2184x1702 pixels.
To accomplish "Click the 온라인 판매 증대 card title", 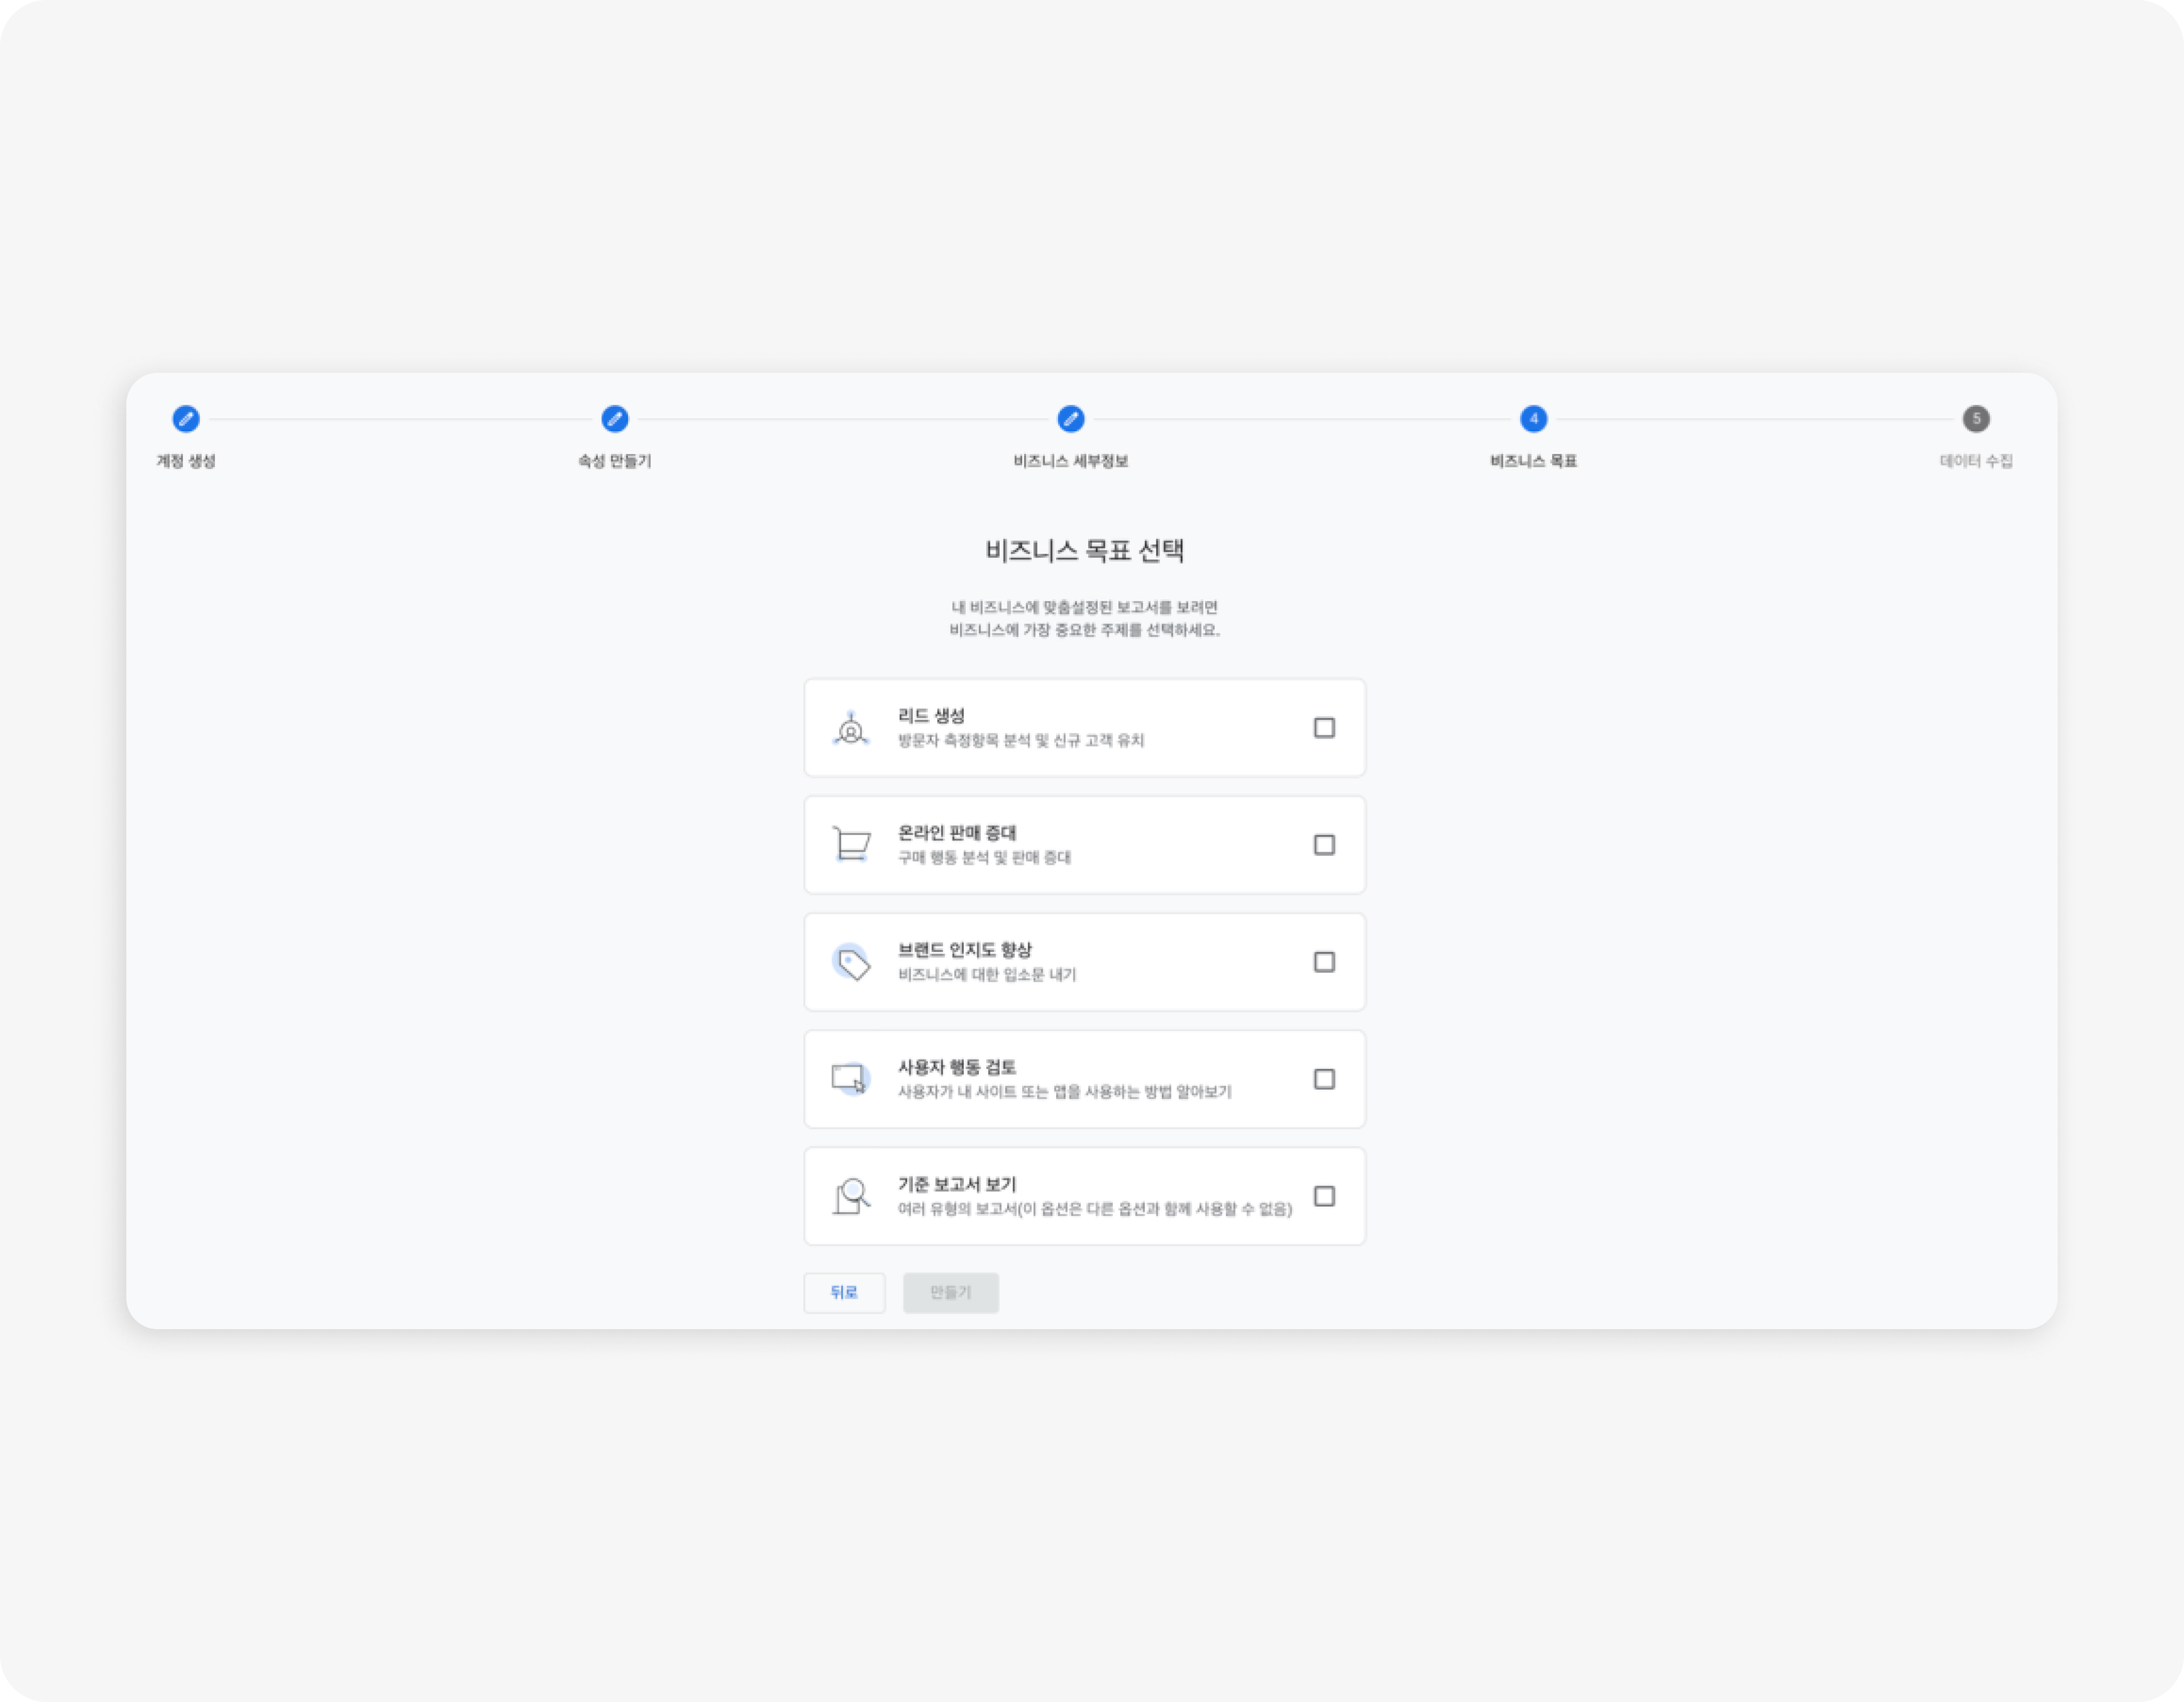I will tap(957, 833).
